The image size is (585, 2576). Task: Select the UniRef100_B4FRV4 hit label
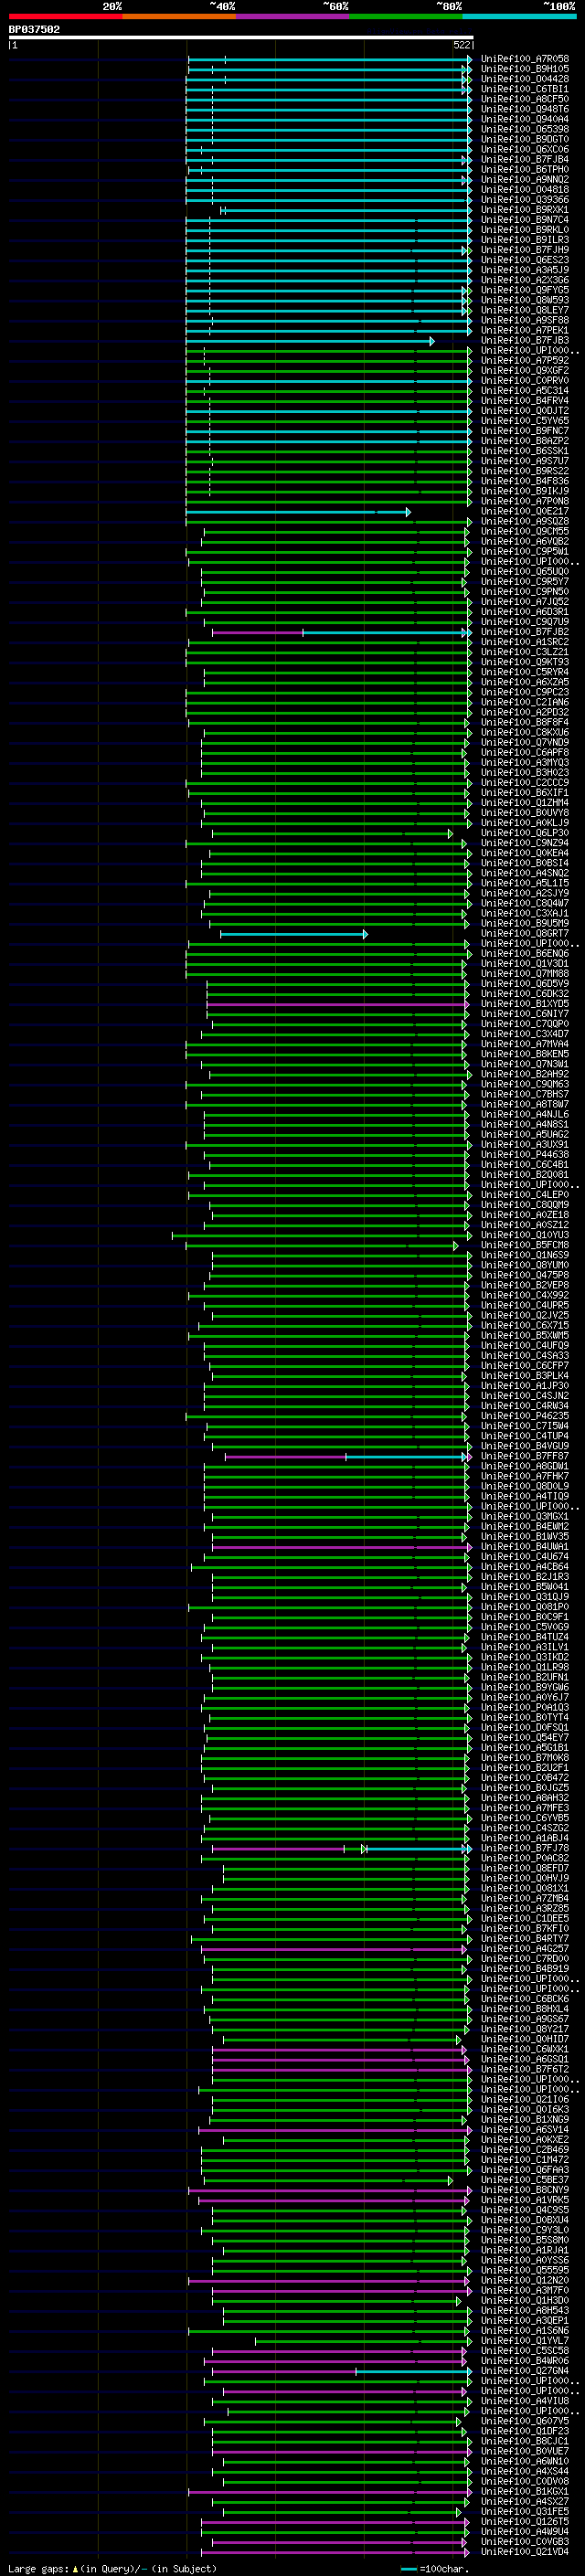(x=525, y=400)
